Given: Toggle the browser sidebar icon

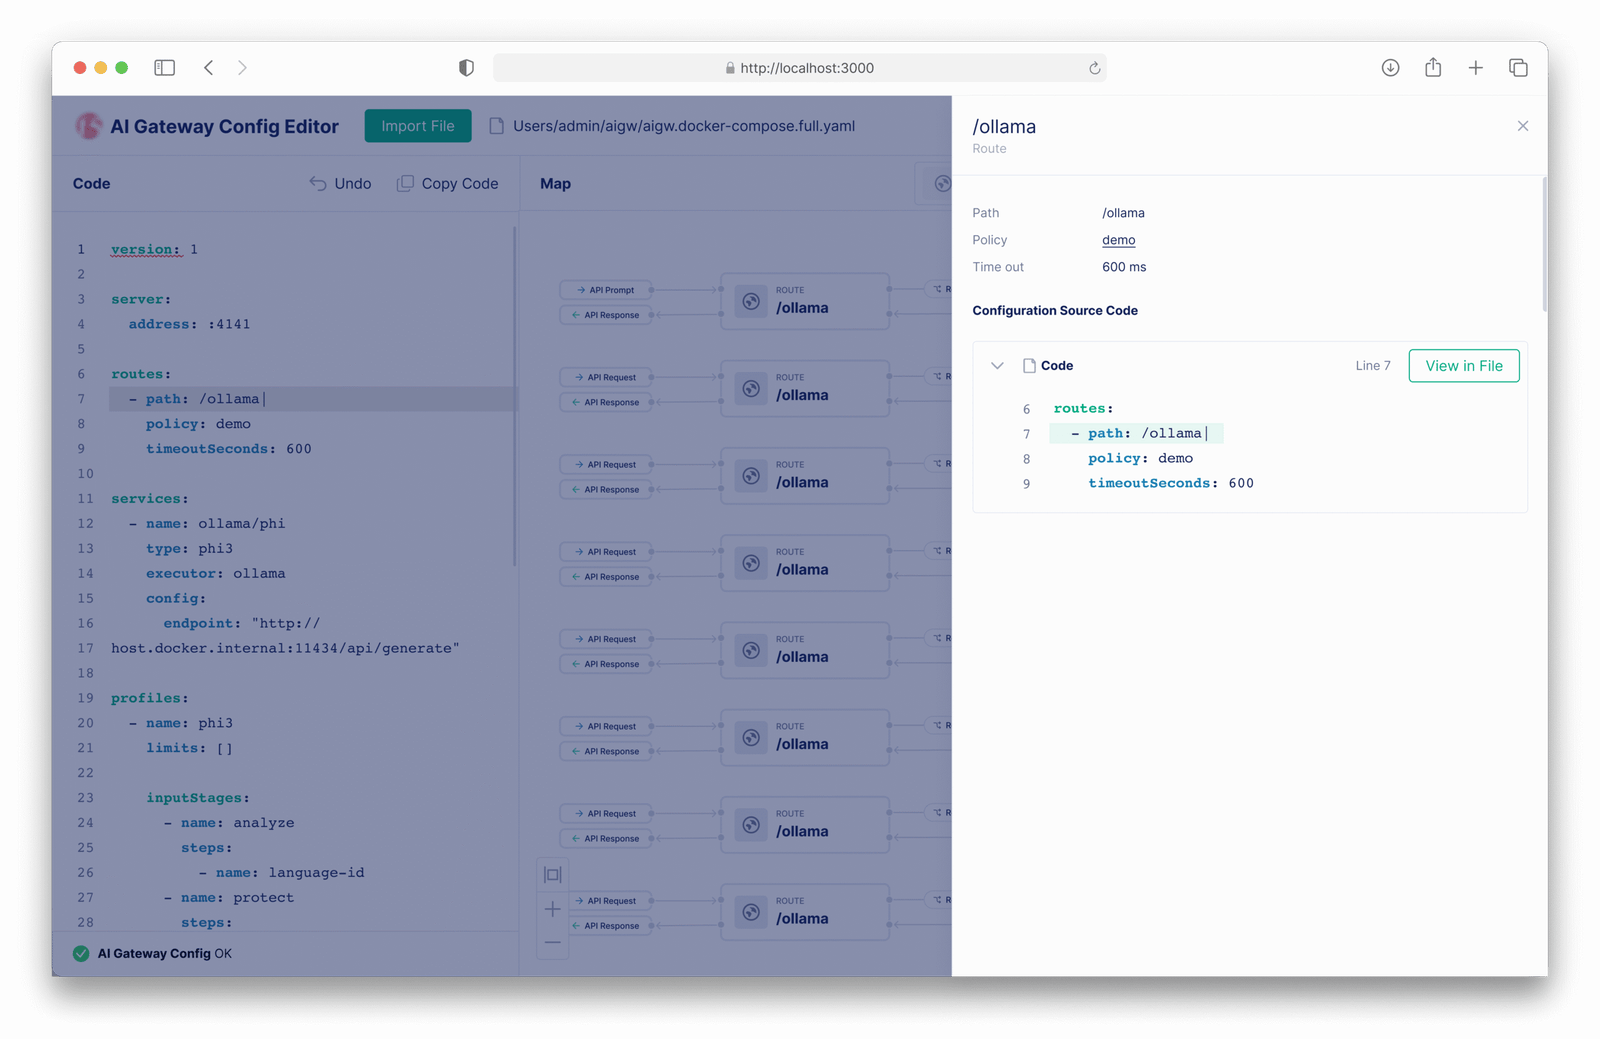Looking at the screenshot, I should [165, 68].
